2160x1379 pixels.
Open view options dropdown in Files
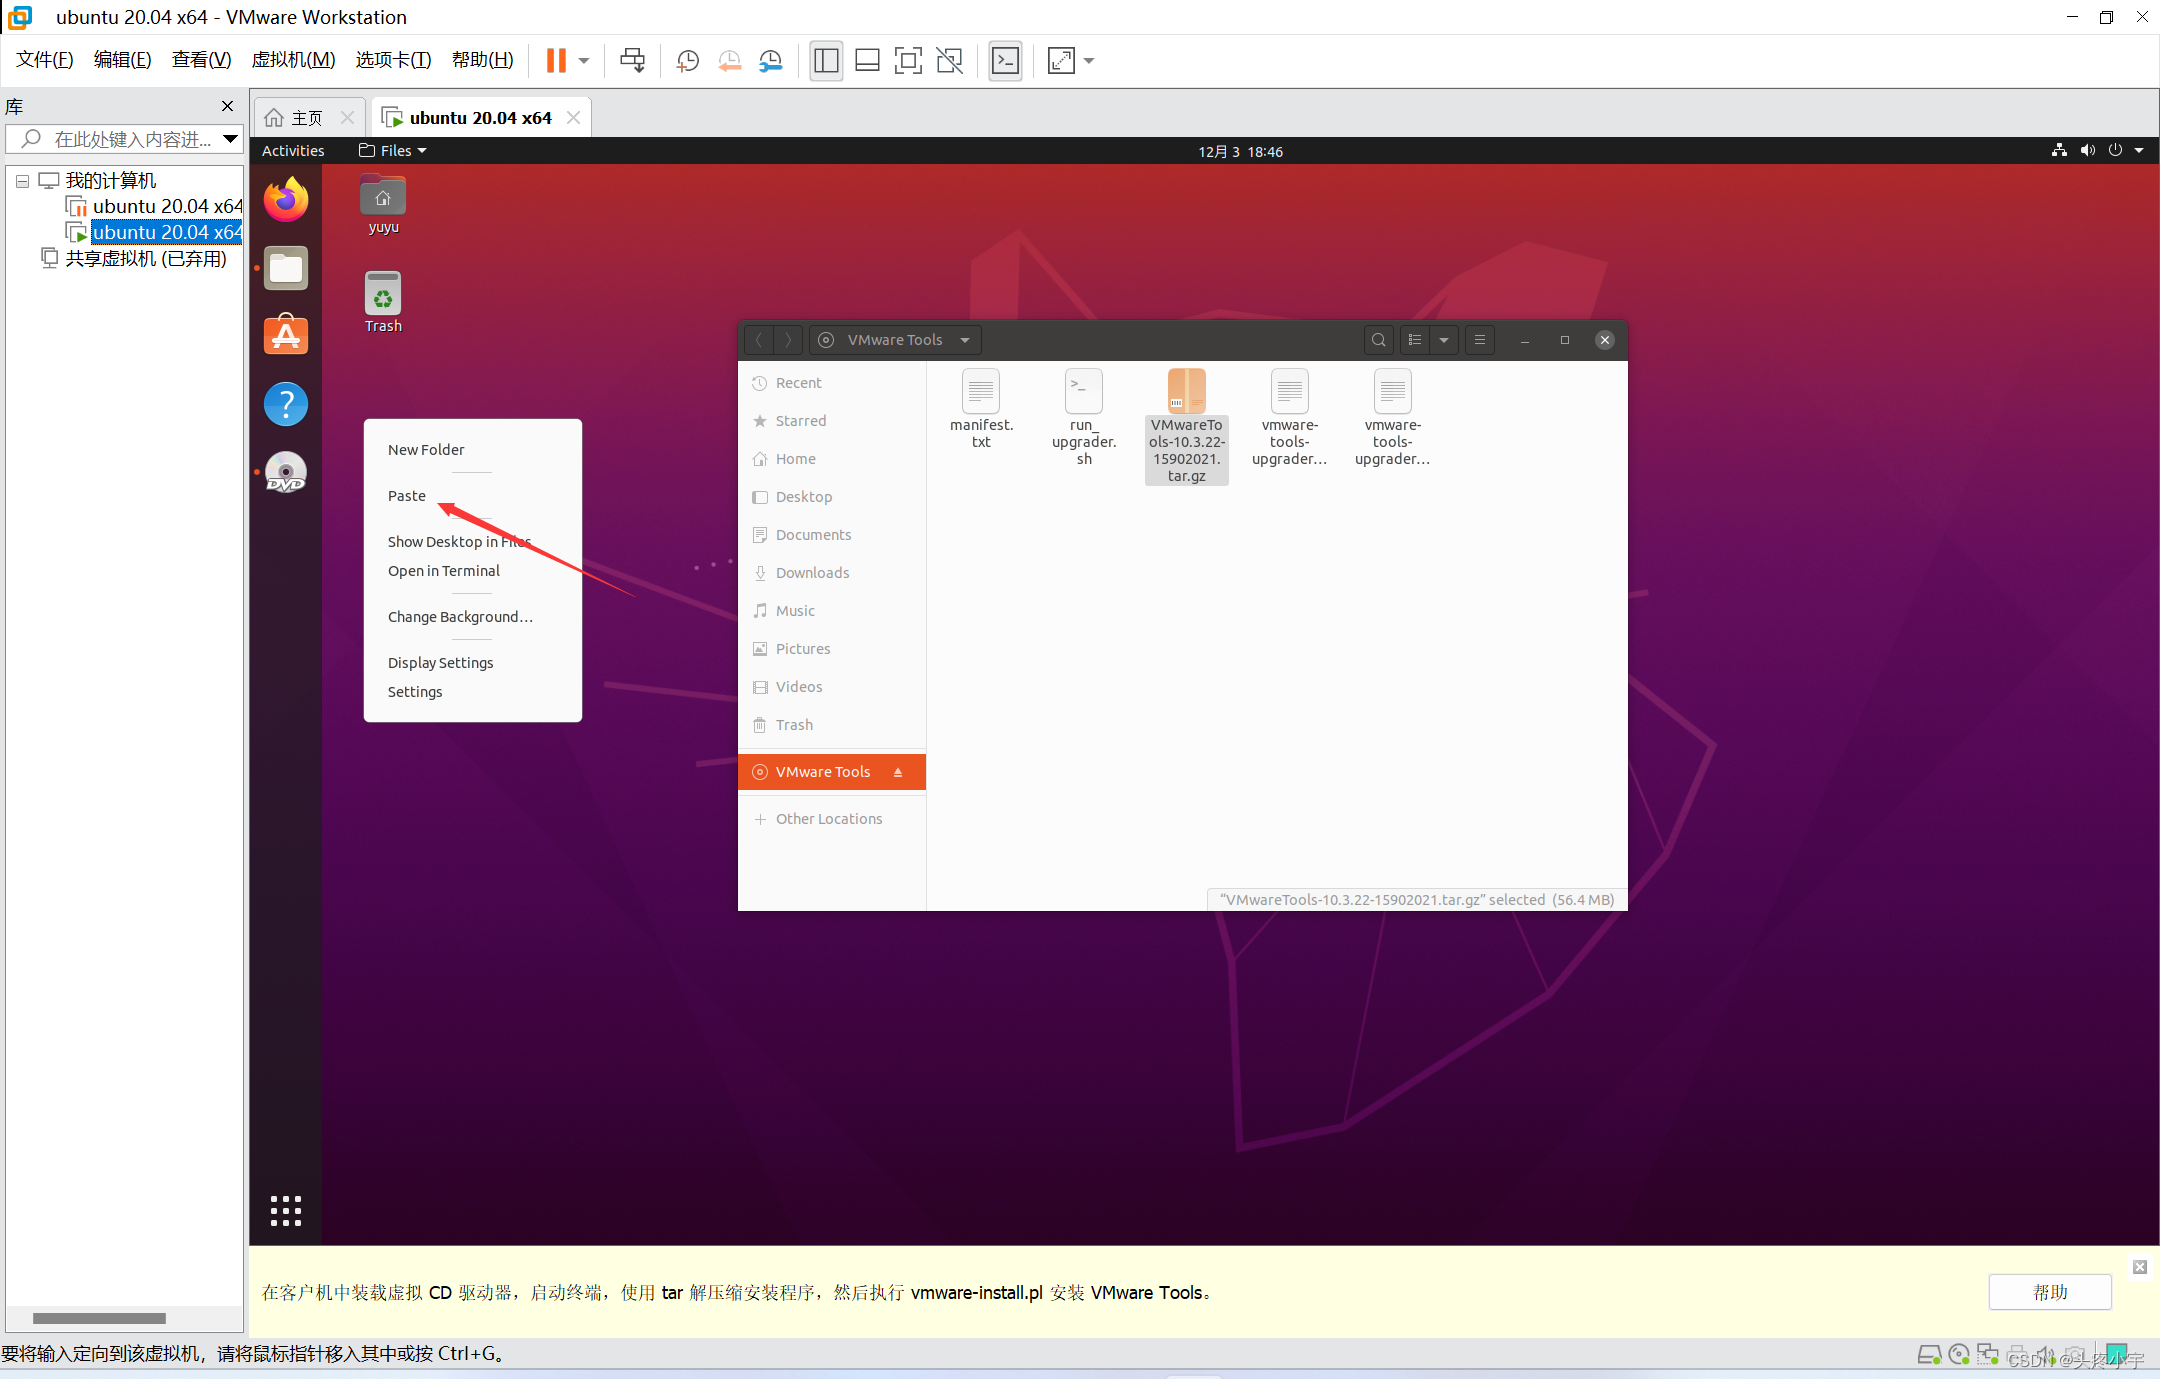coord(1443,340)
